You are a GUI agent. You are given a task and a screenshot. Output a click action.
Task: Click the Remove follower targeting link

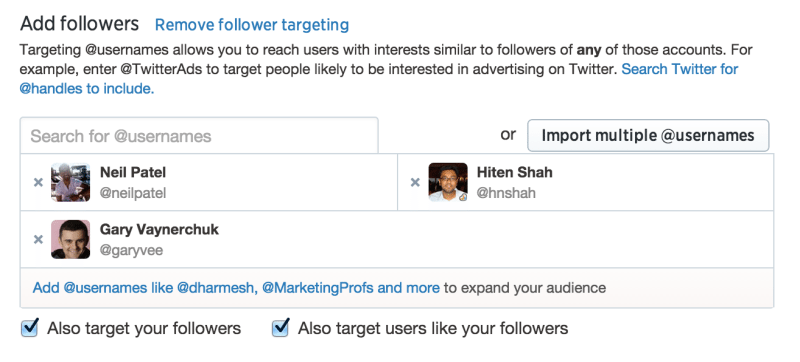pos(252,24)
